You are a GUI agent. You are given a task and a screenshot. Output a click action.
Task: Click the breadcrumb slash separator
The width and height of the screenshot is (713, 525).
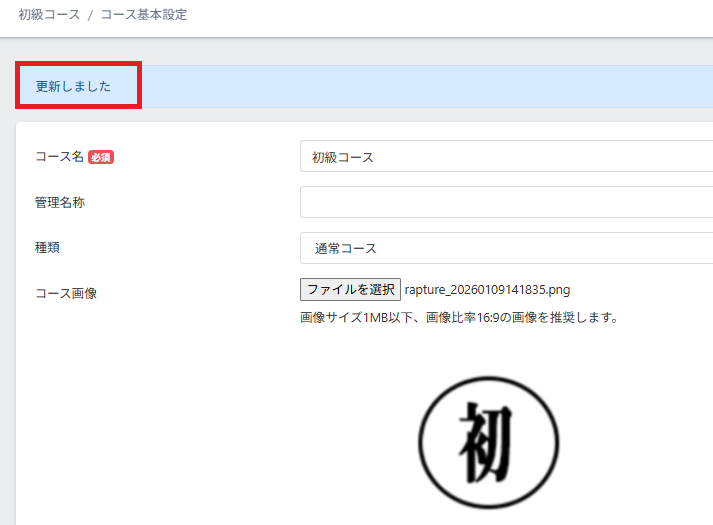point(90,15)
